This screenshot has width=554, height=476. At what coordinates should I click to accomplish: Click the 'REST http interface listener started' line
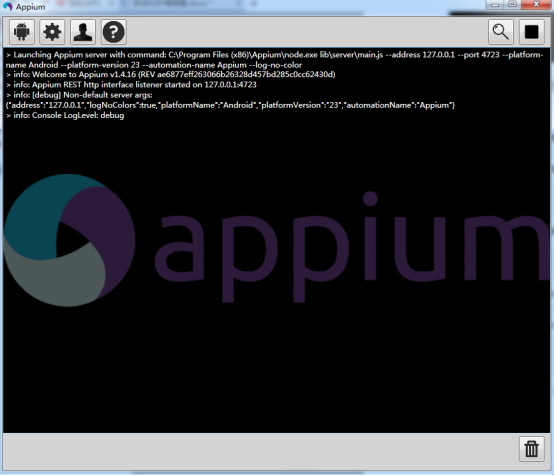[x=131, y=85]
